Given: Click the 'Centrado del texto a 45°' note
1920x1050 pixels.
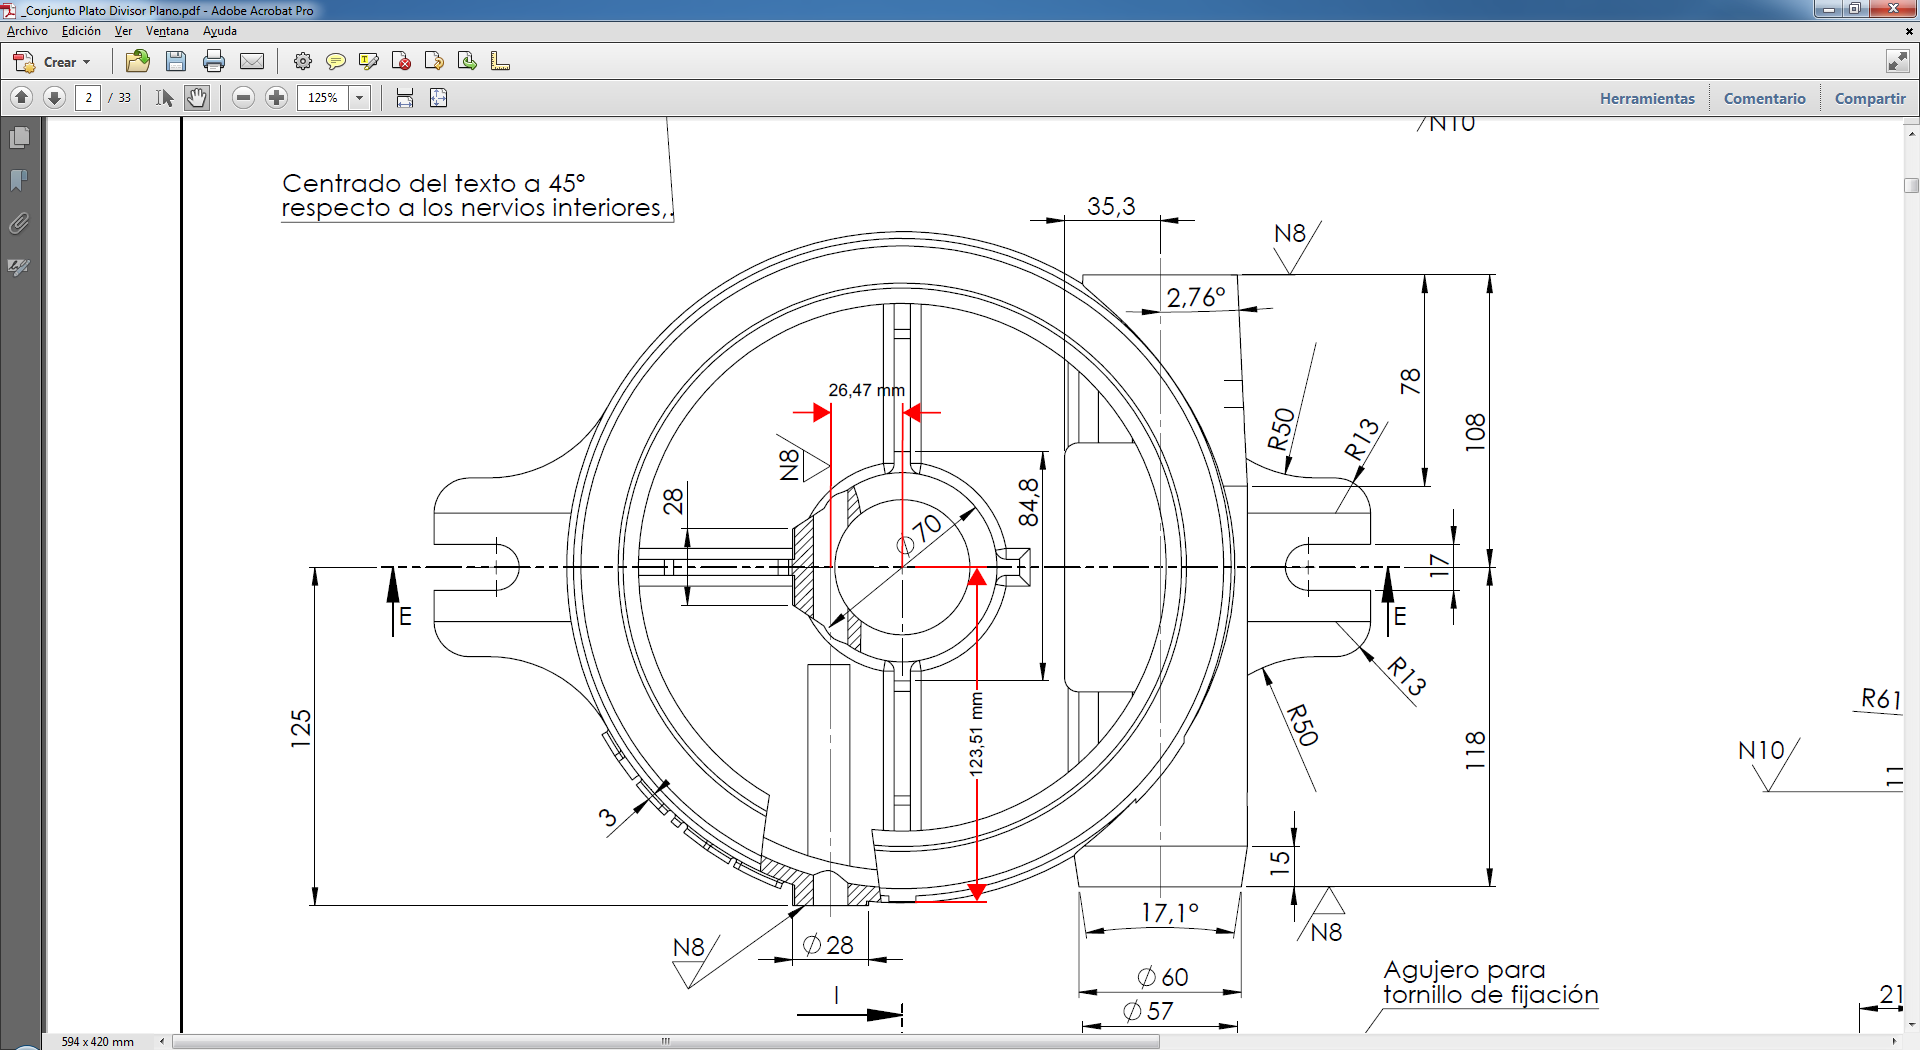Looking at the screenshot, I should pyautogui.click(x=434, y=183).
